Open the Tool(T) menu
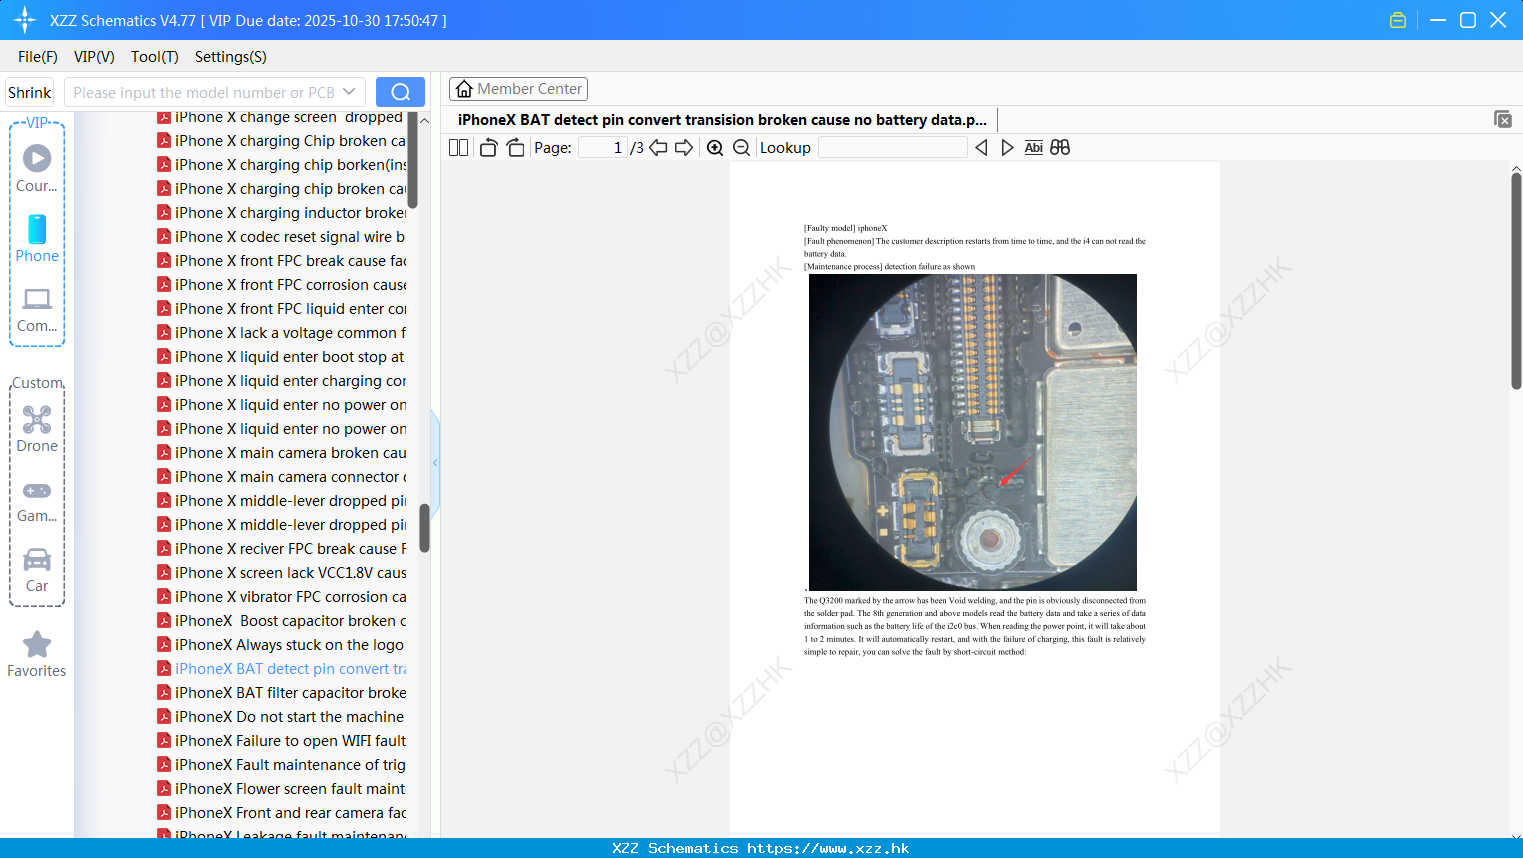Screen dimensions: 1523x858 [x=155, y=57]
